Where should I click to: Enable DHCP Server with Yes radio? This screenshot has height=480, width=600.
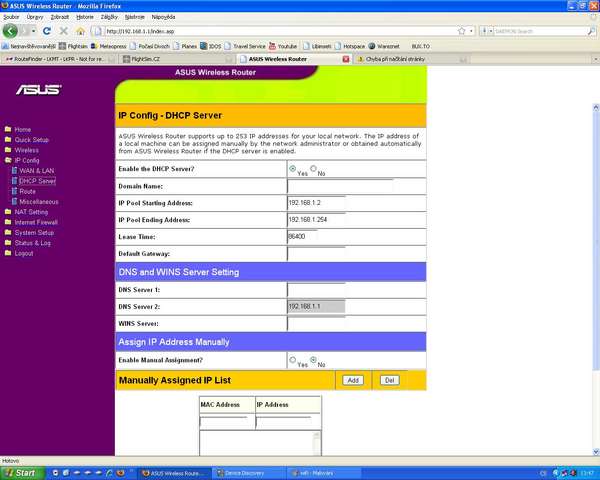click(x=293, y=168)
